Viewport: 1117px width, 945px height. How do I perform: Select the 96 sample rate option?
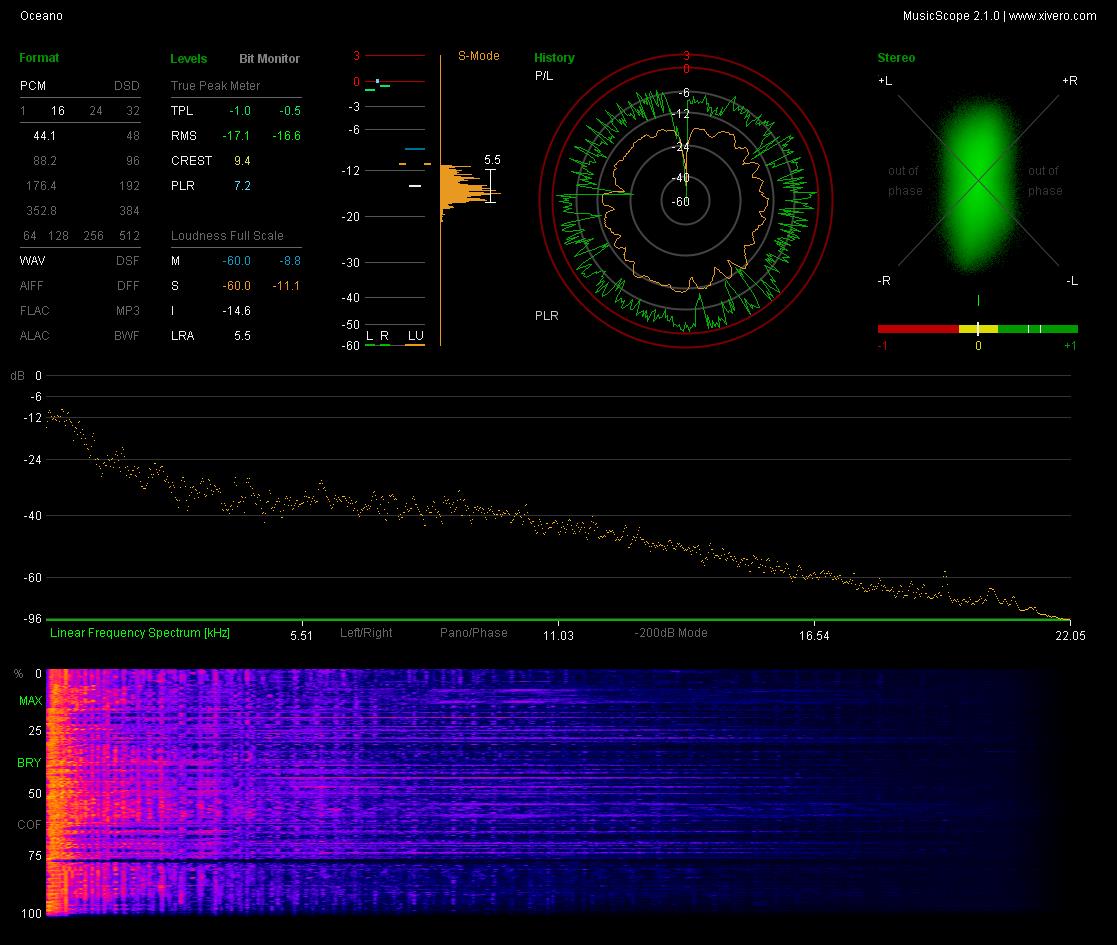(x=133, y=160)
